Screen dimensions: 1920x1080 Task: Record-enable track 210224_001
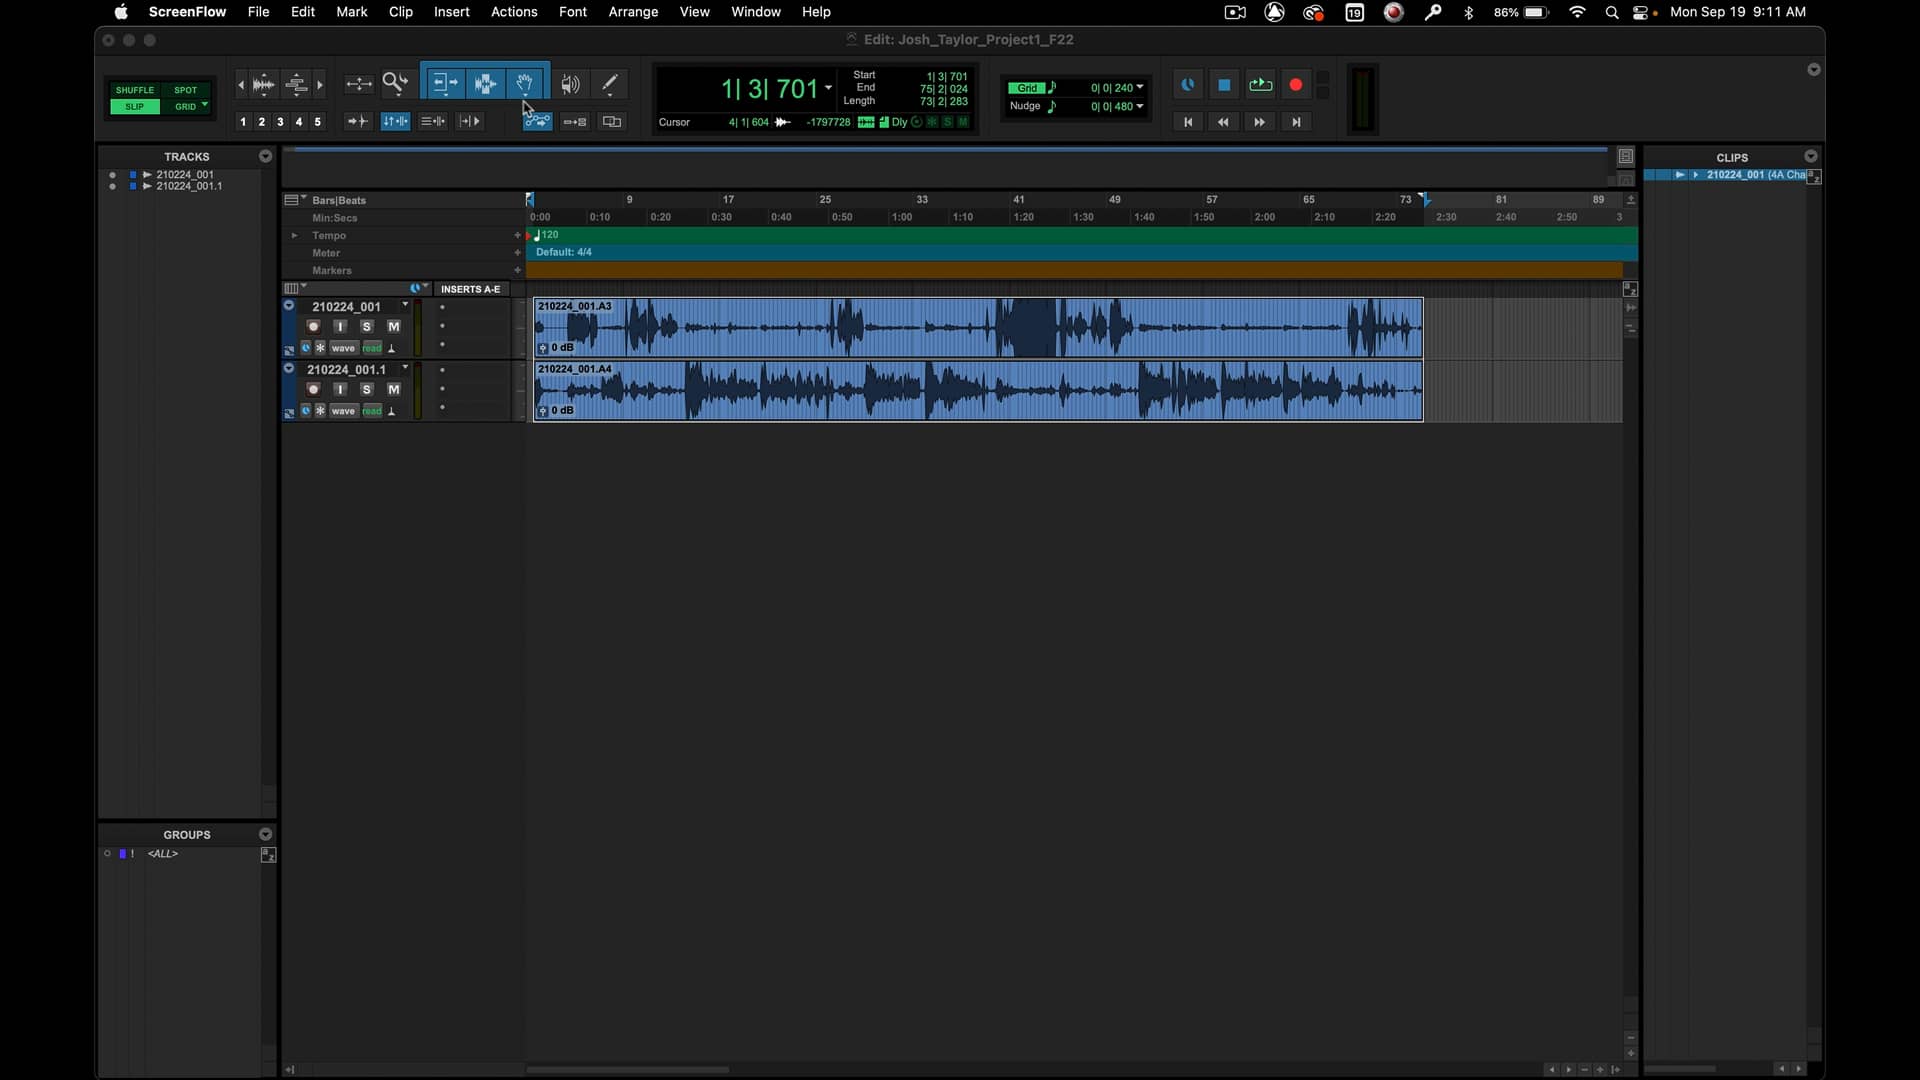pyautogui.click(x=313, y=327)
